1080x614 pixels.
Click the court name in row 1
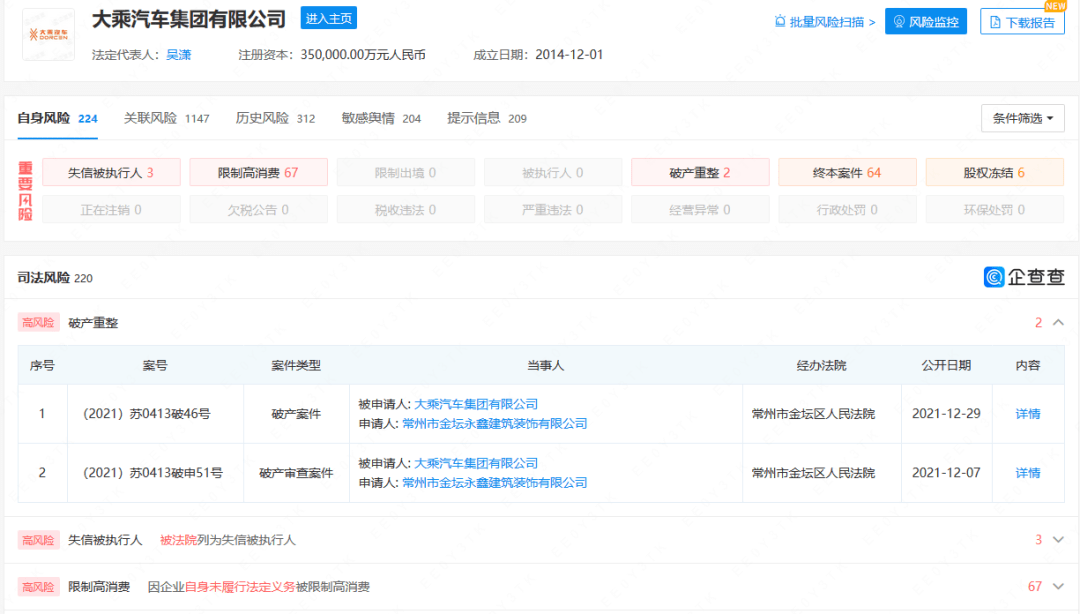pos(813,413)
